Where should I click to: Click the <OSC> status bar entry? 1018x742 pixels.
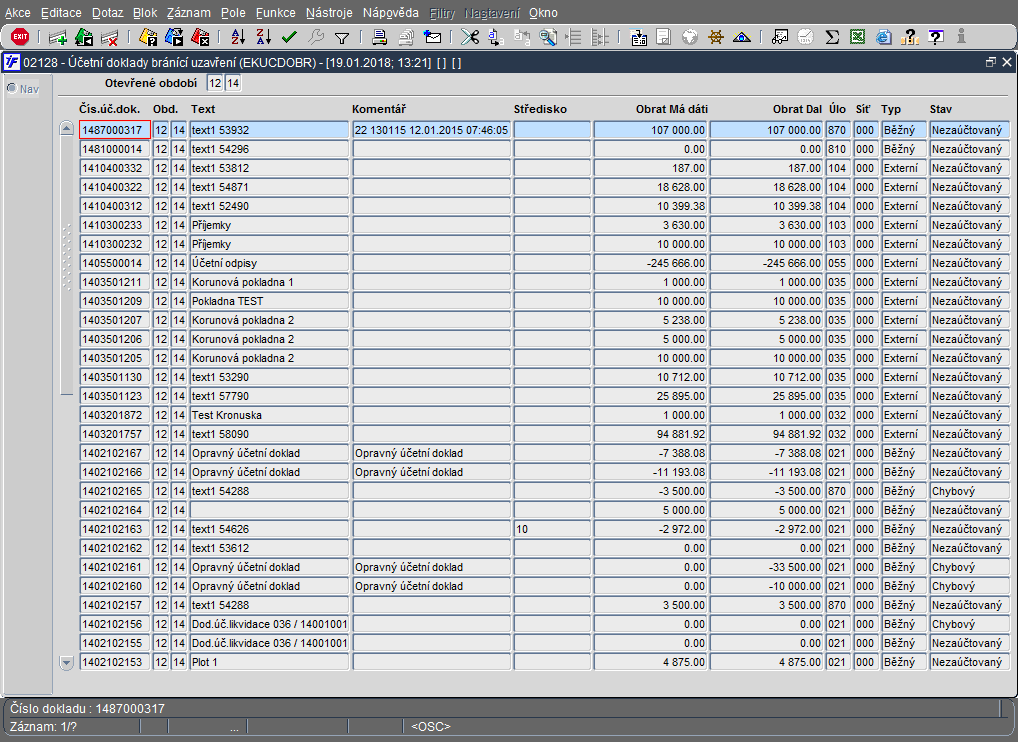pyautogui.click(x=430, y=726)
